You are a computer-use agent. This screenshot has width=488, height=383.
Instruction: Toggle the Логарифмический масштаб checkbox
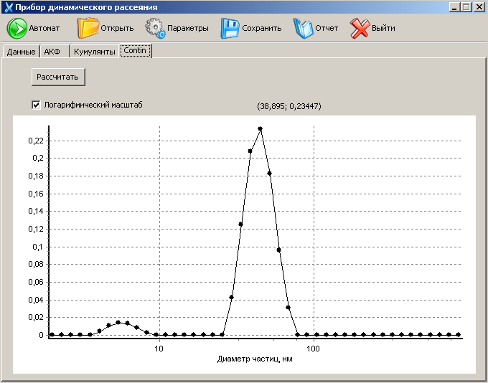coord(36,105)
